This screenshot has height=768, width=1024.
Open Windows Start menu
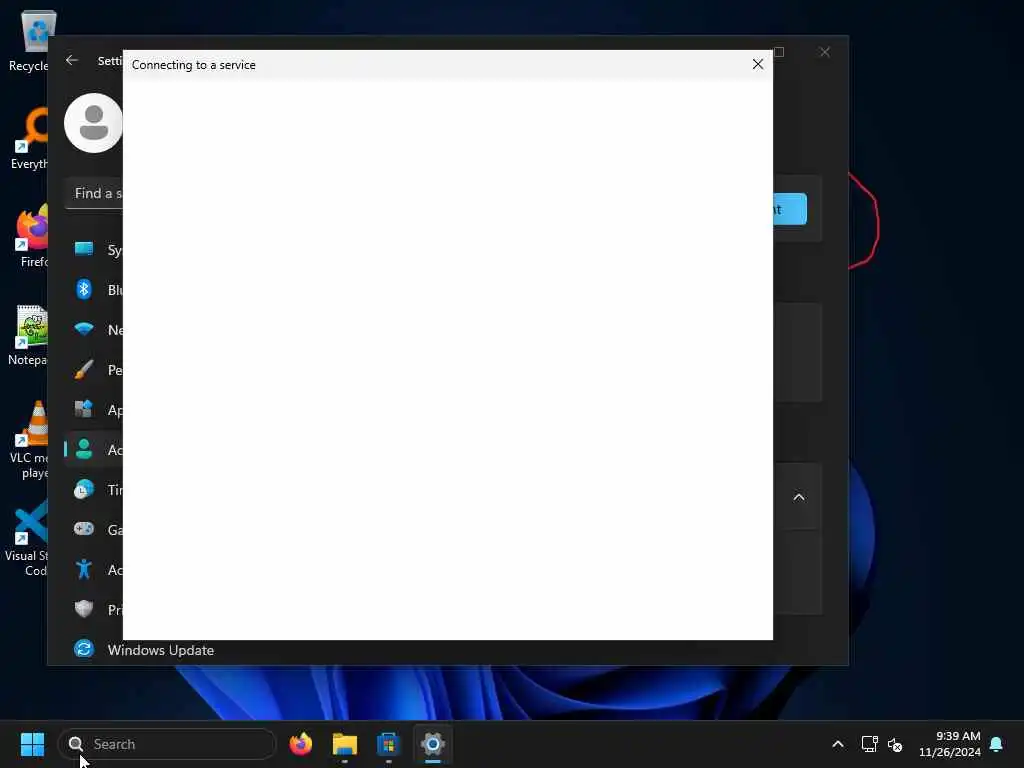(x=32, y=744)
